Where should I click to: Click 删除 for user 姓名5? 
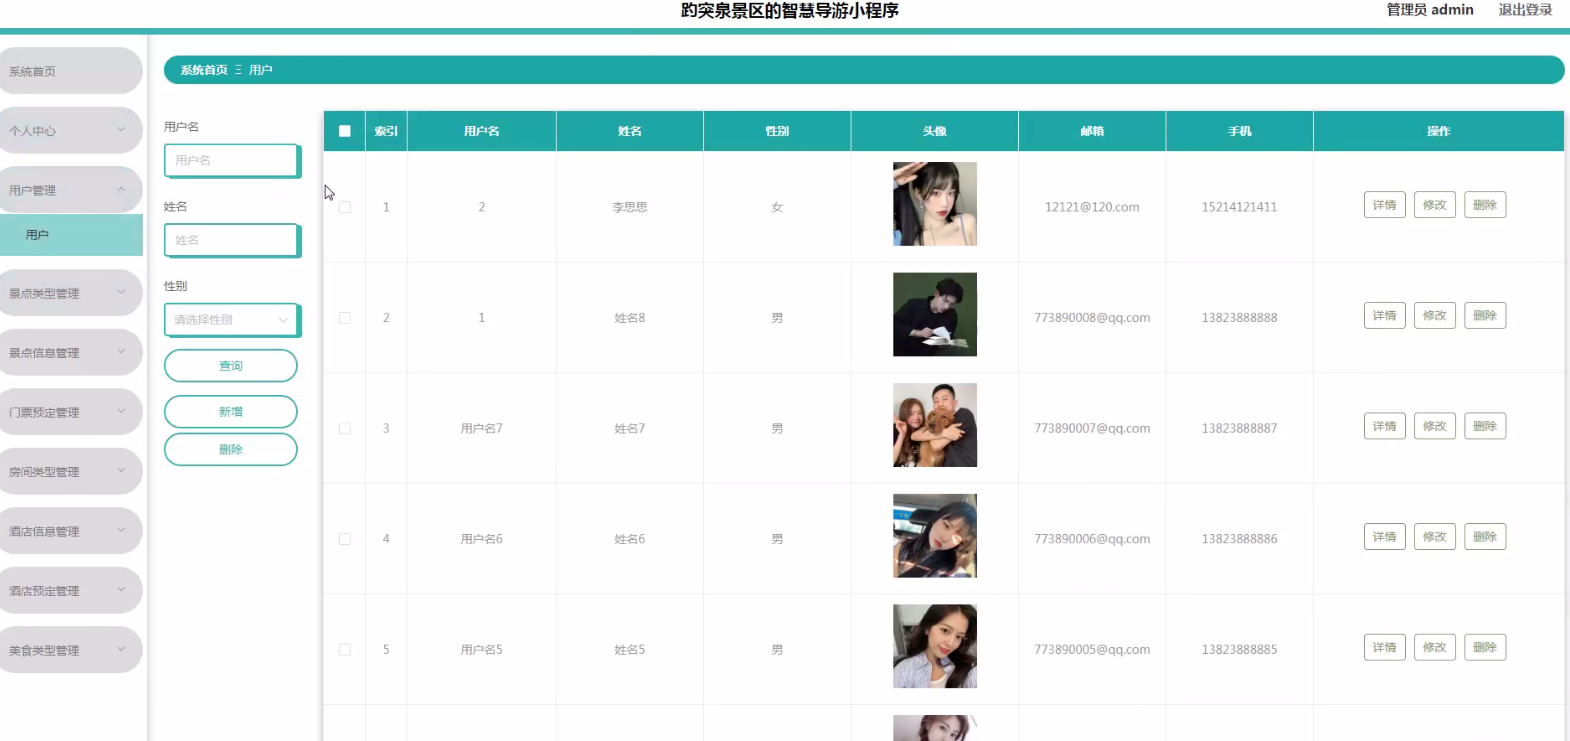coord(1485,647)
